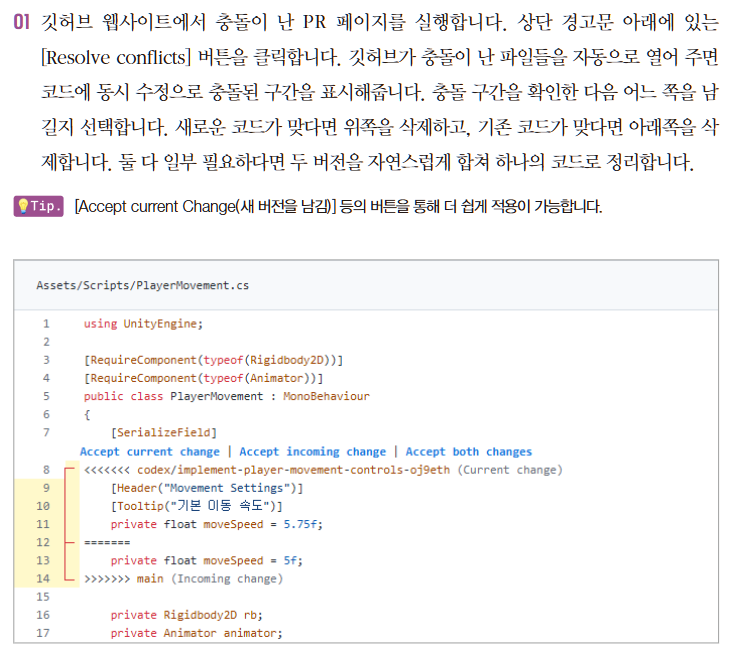
Task: Select the Assets/Scripts/PlayerMovement.cs file path
Action: [x=142, y=285]
